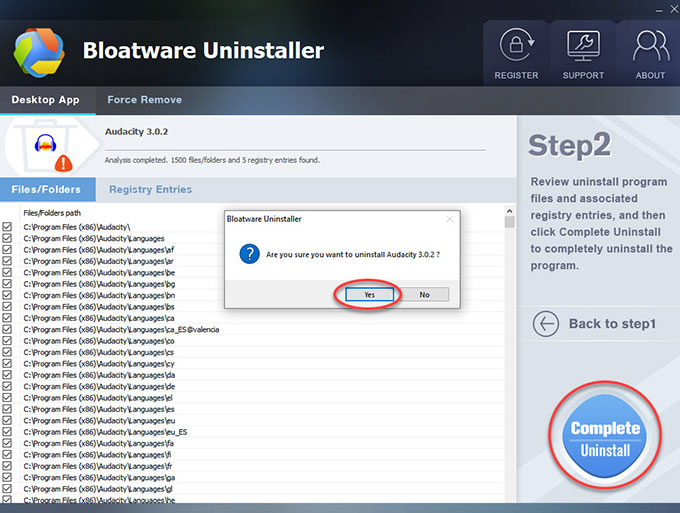Image resolution: width=680 pixels, height=513 pixels.
Task: Open the Registry Entries tab
Action: pos(150,190)
